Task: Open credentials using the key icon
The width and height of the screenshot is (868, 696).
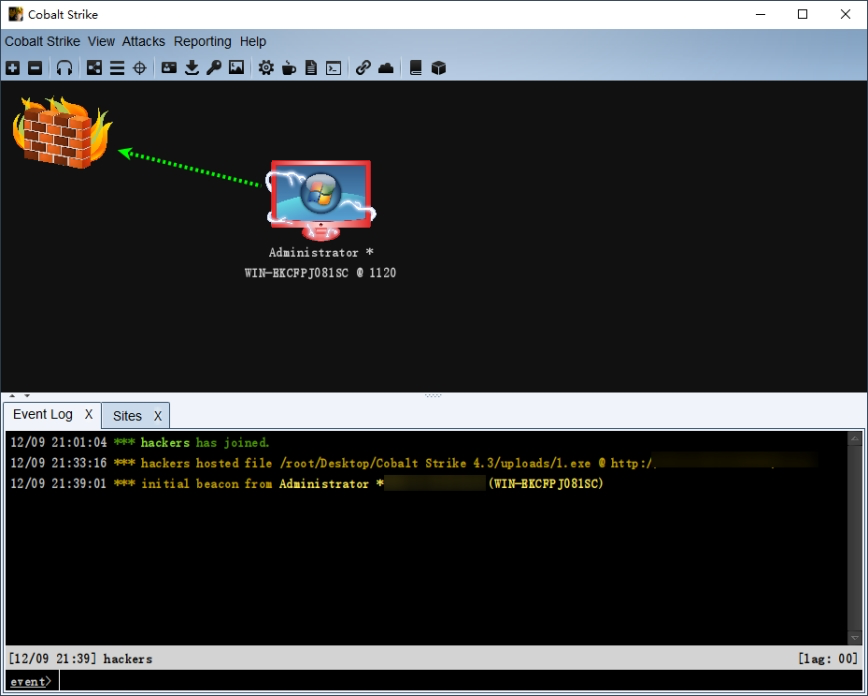Action: point(214,68)
